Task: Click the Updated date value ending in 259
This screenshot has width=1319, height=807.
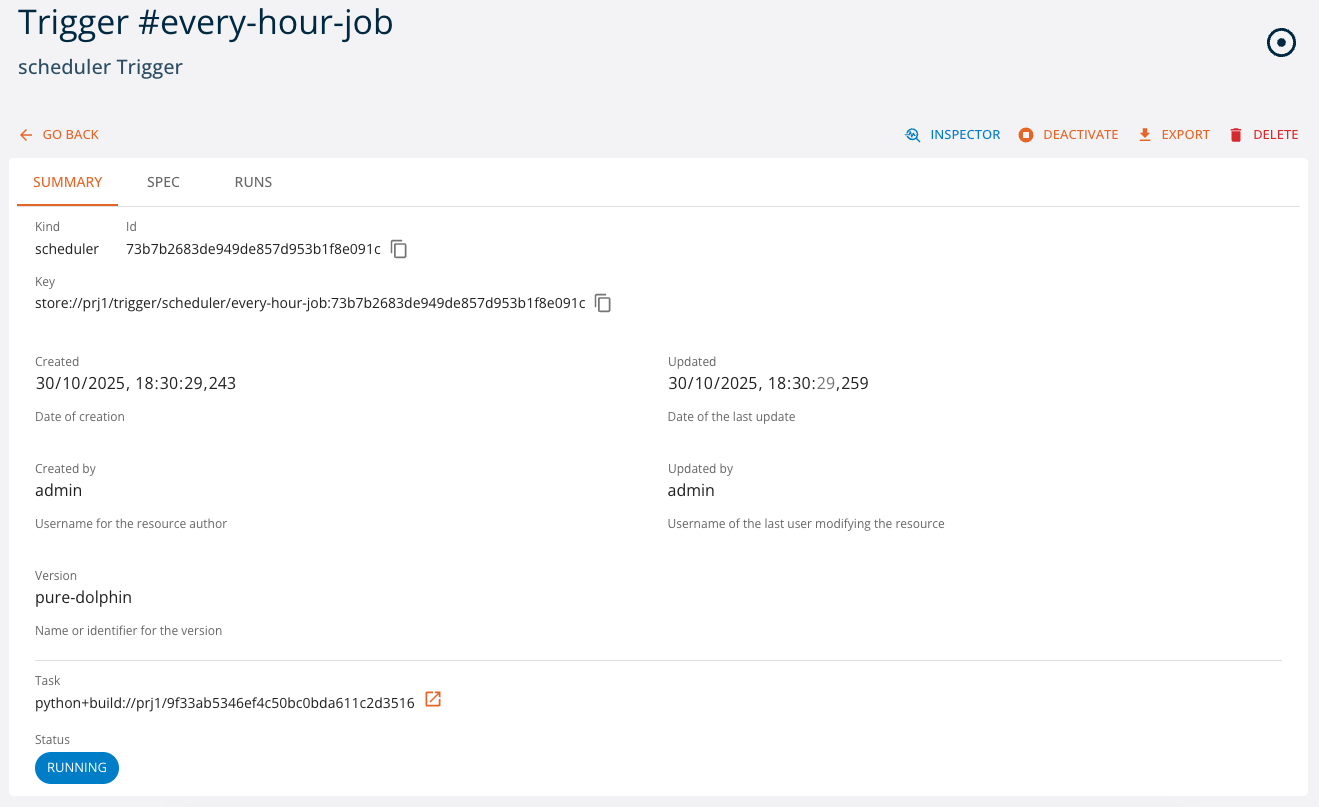Action: (768, 383)
